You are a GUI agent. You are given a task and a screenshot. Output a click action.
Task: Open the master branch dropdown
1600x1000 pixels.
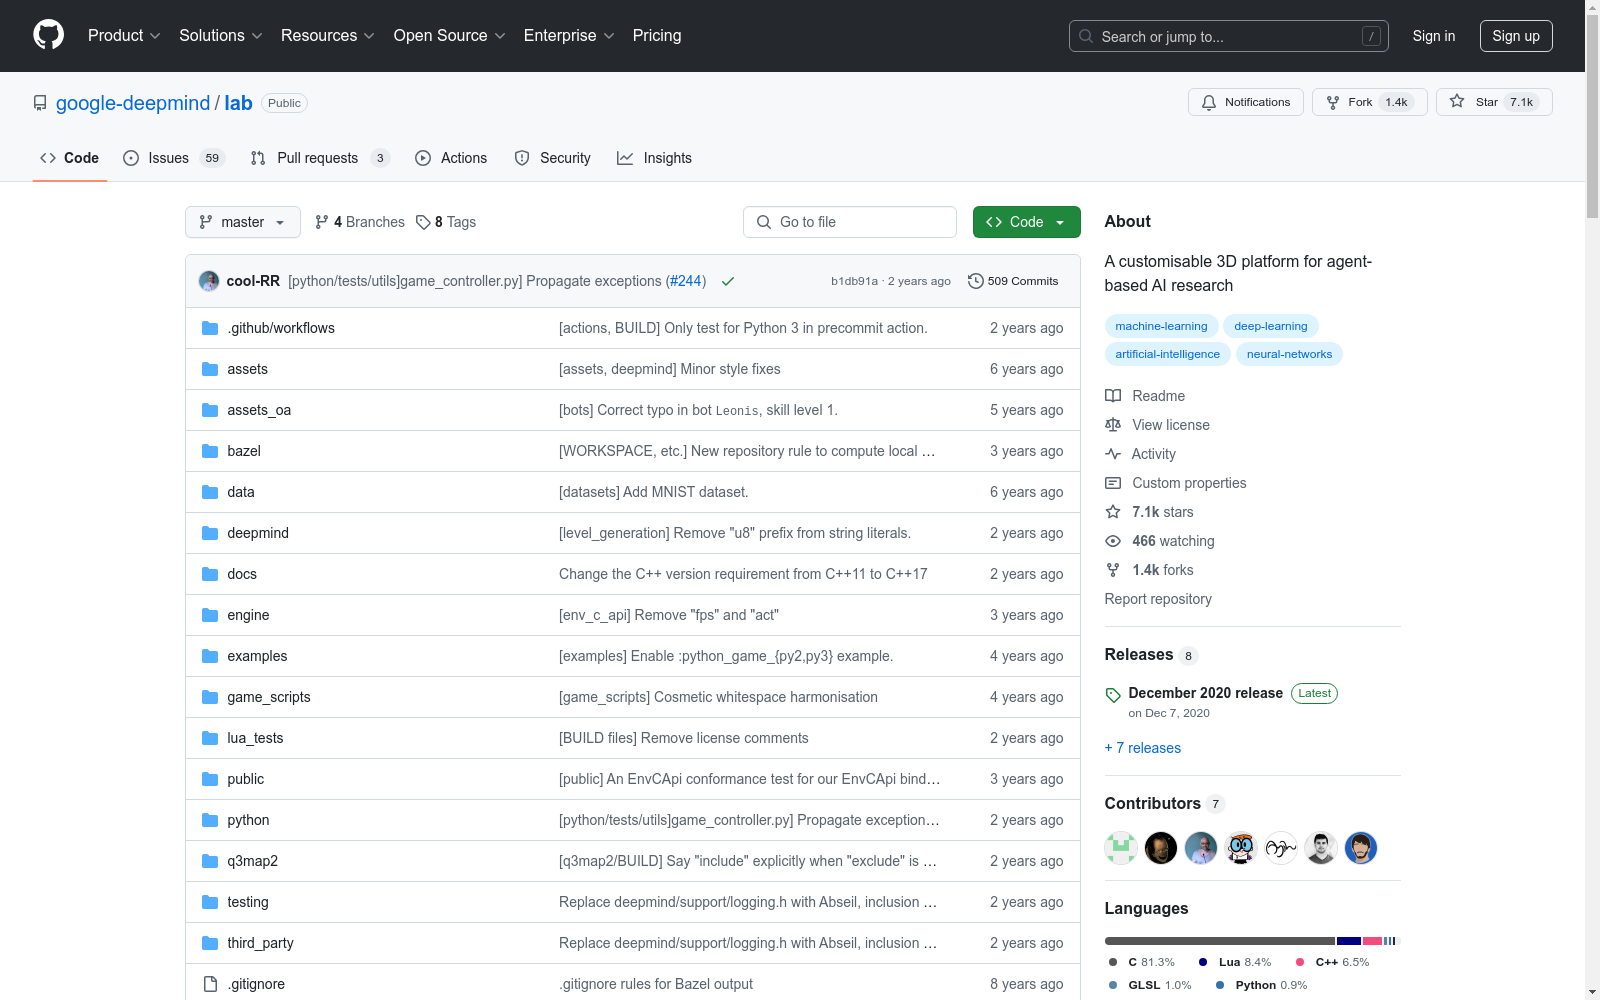coord(243,222)
